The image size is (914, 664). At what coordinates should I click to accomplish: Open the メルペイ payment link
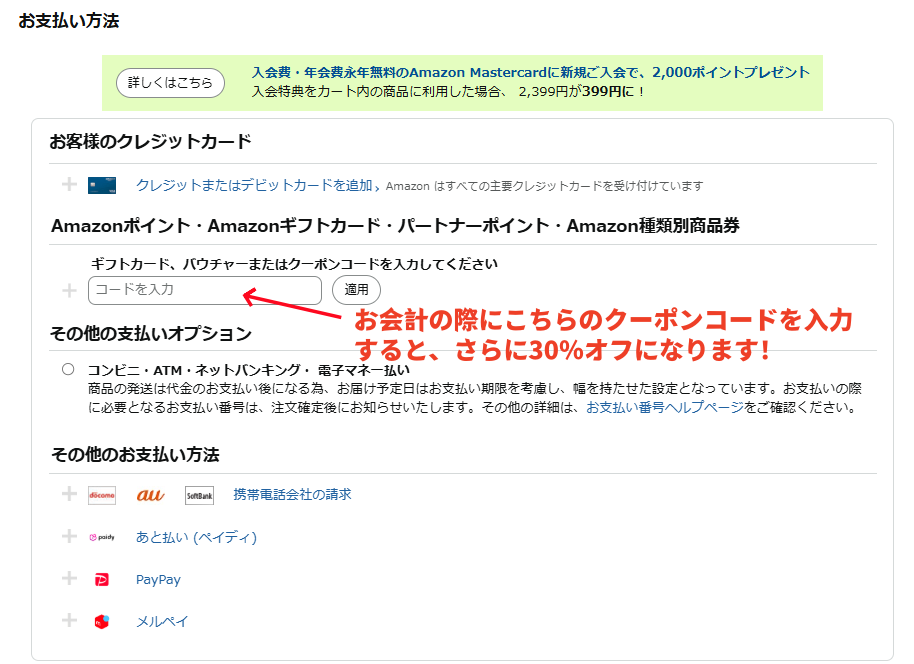pos(162,621)
